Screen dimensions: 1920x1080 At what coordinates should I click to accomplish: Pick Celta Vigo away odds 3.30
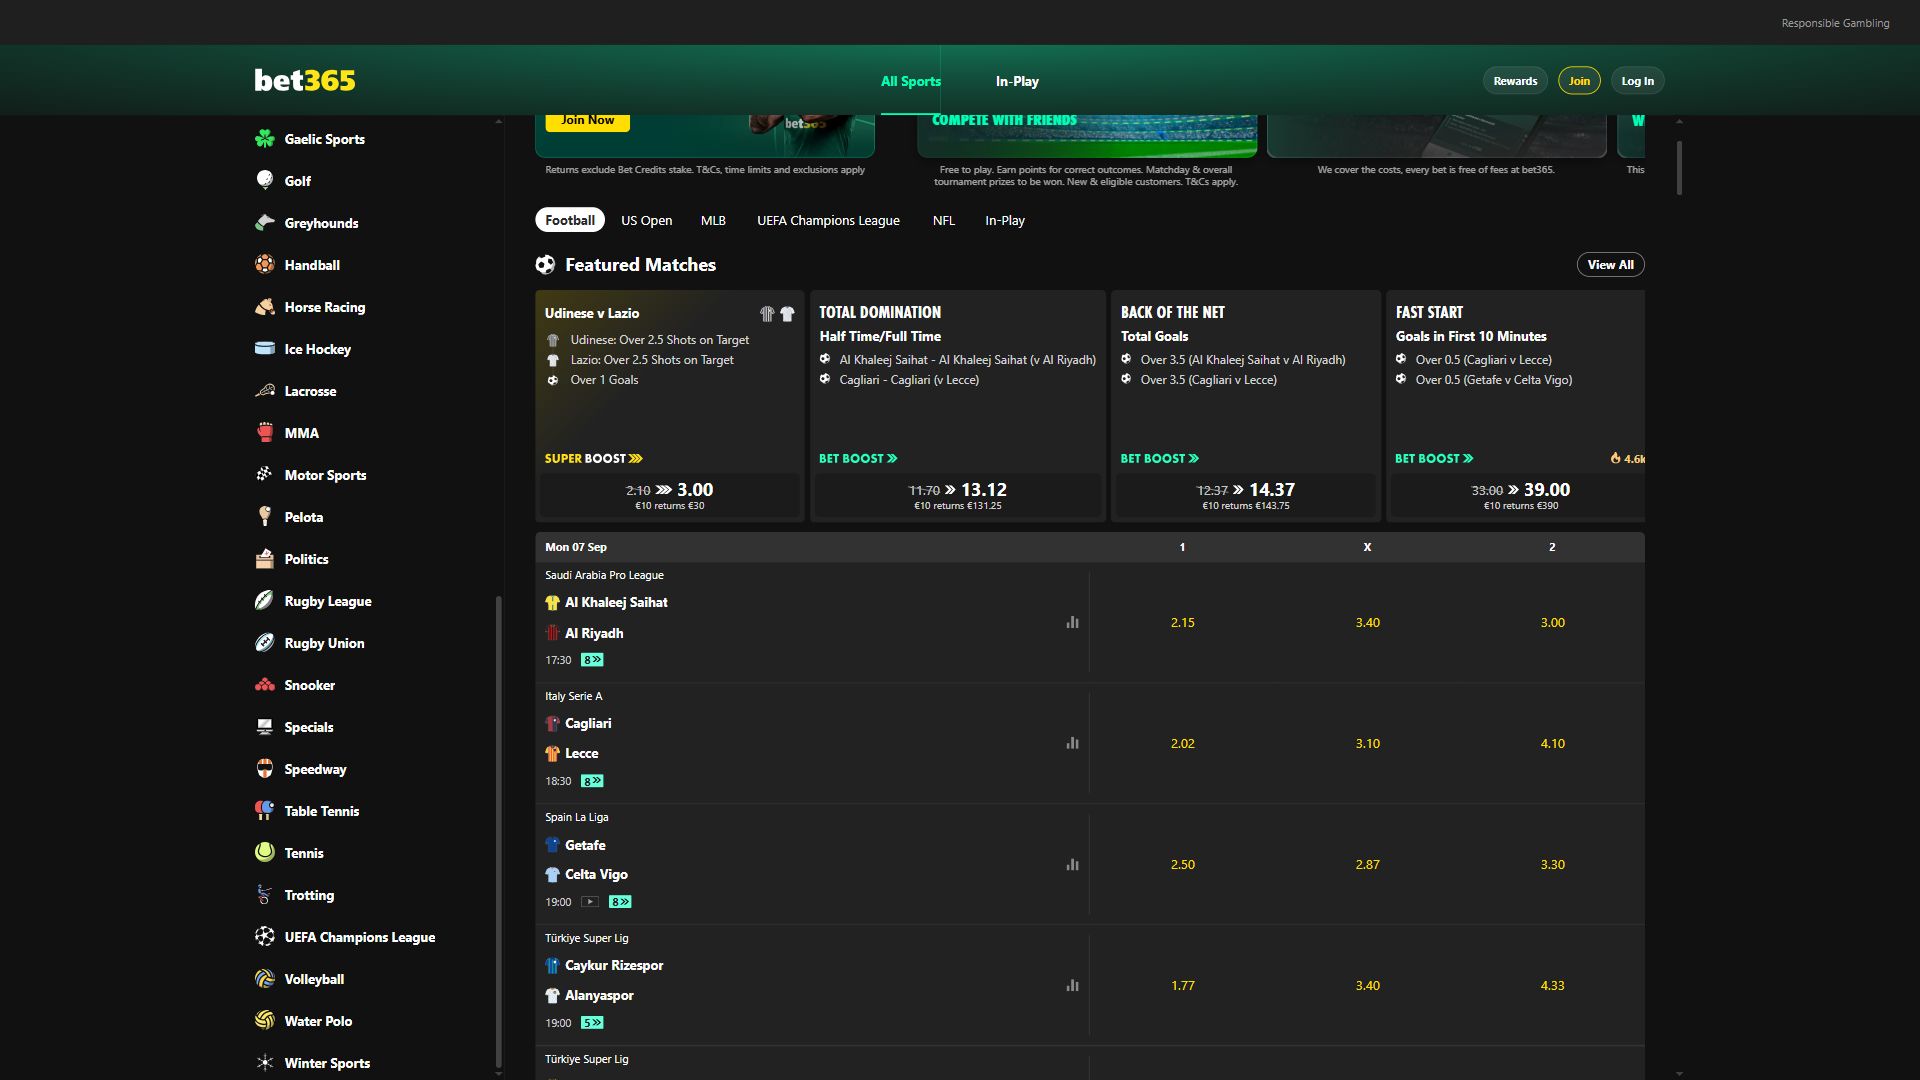point(1552,864)
